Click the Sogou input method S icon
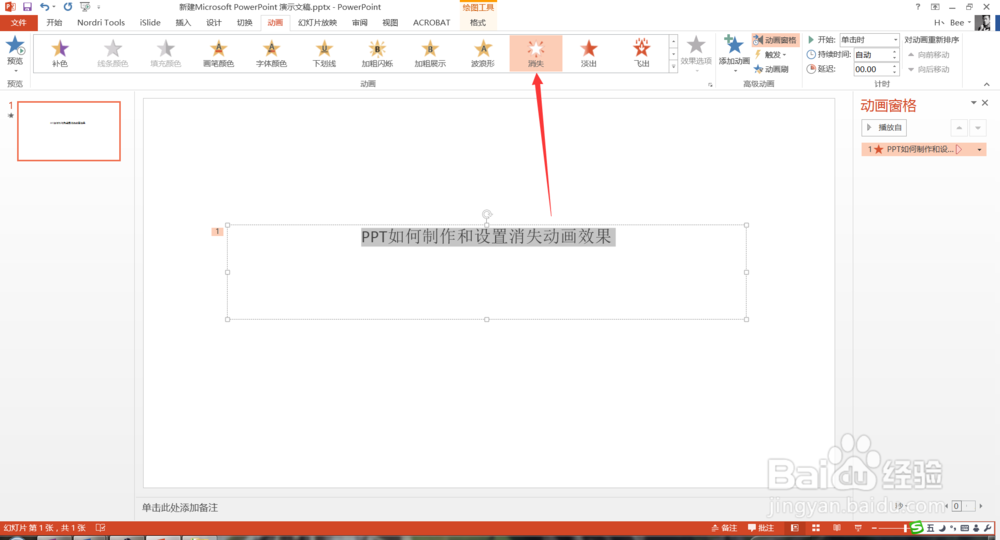The height and width of the screenshot is (540, 1000). coord(916,527)
